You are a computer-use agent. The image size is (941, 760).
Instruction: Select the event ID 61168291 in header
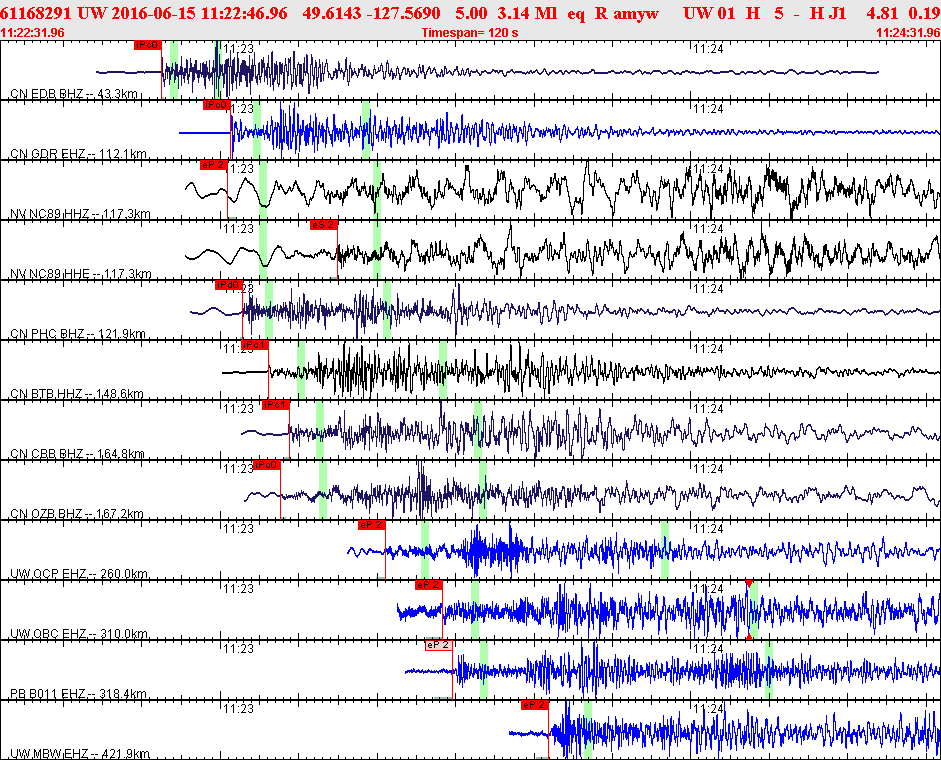[x=36, y=13]
